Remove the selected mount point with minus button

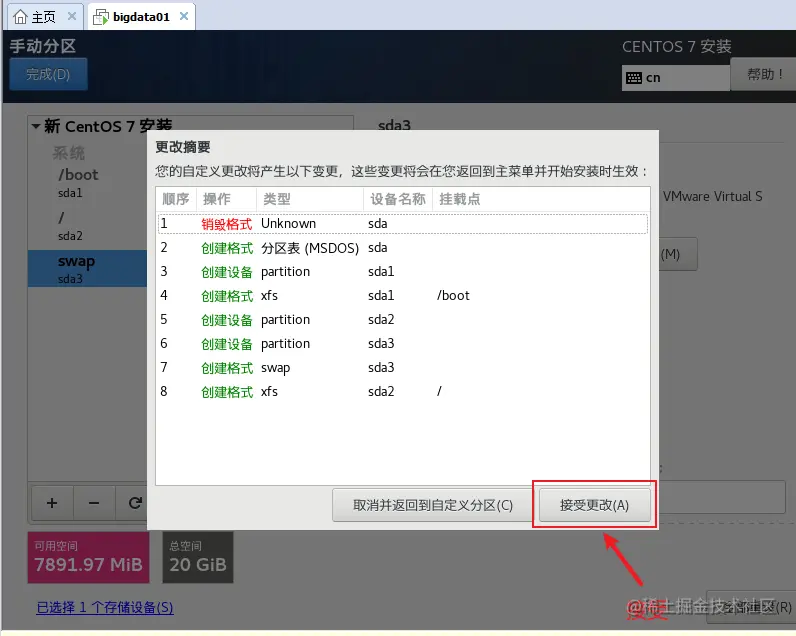pos(94,503)
